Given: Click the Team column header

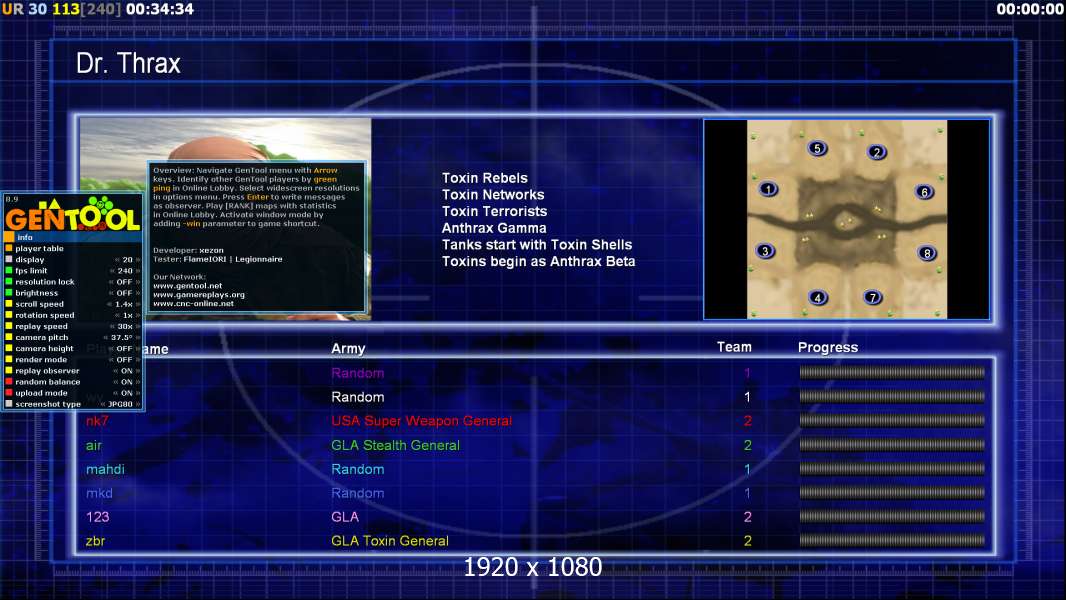Looking at the screenshot, I should (x=734, y=347).
